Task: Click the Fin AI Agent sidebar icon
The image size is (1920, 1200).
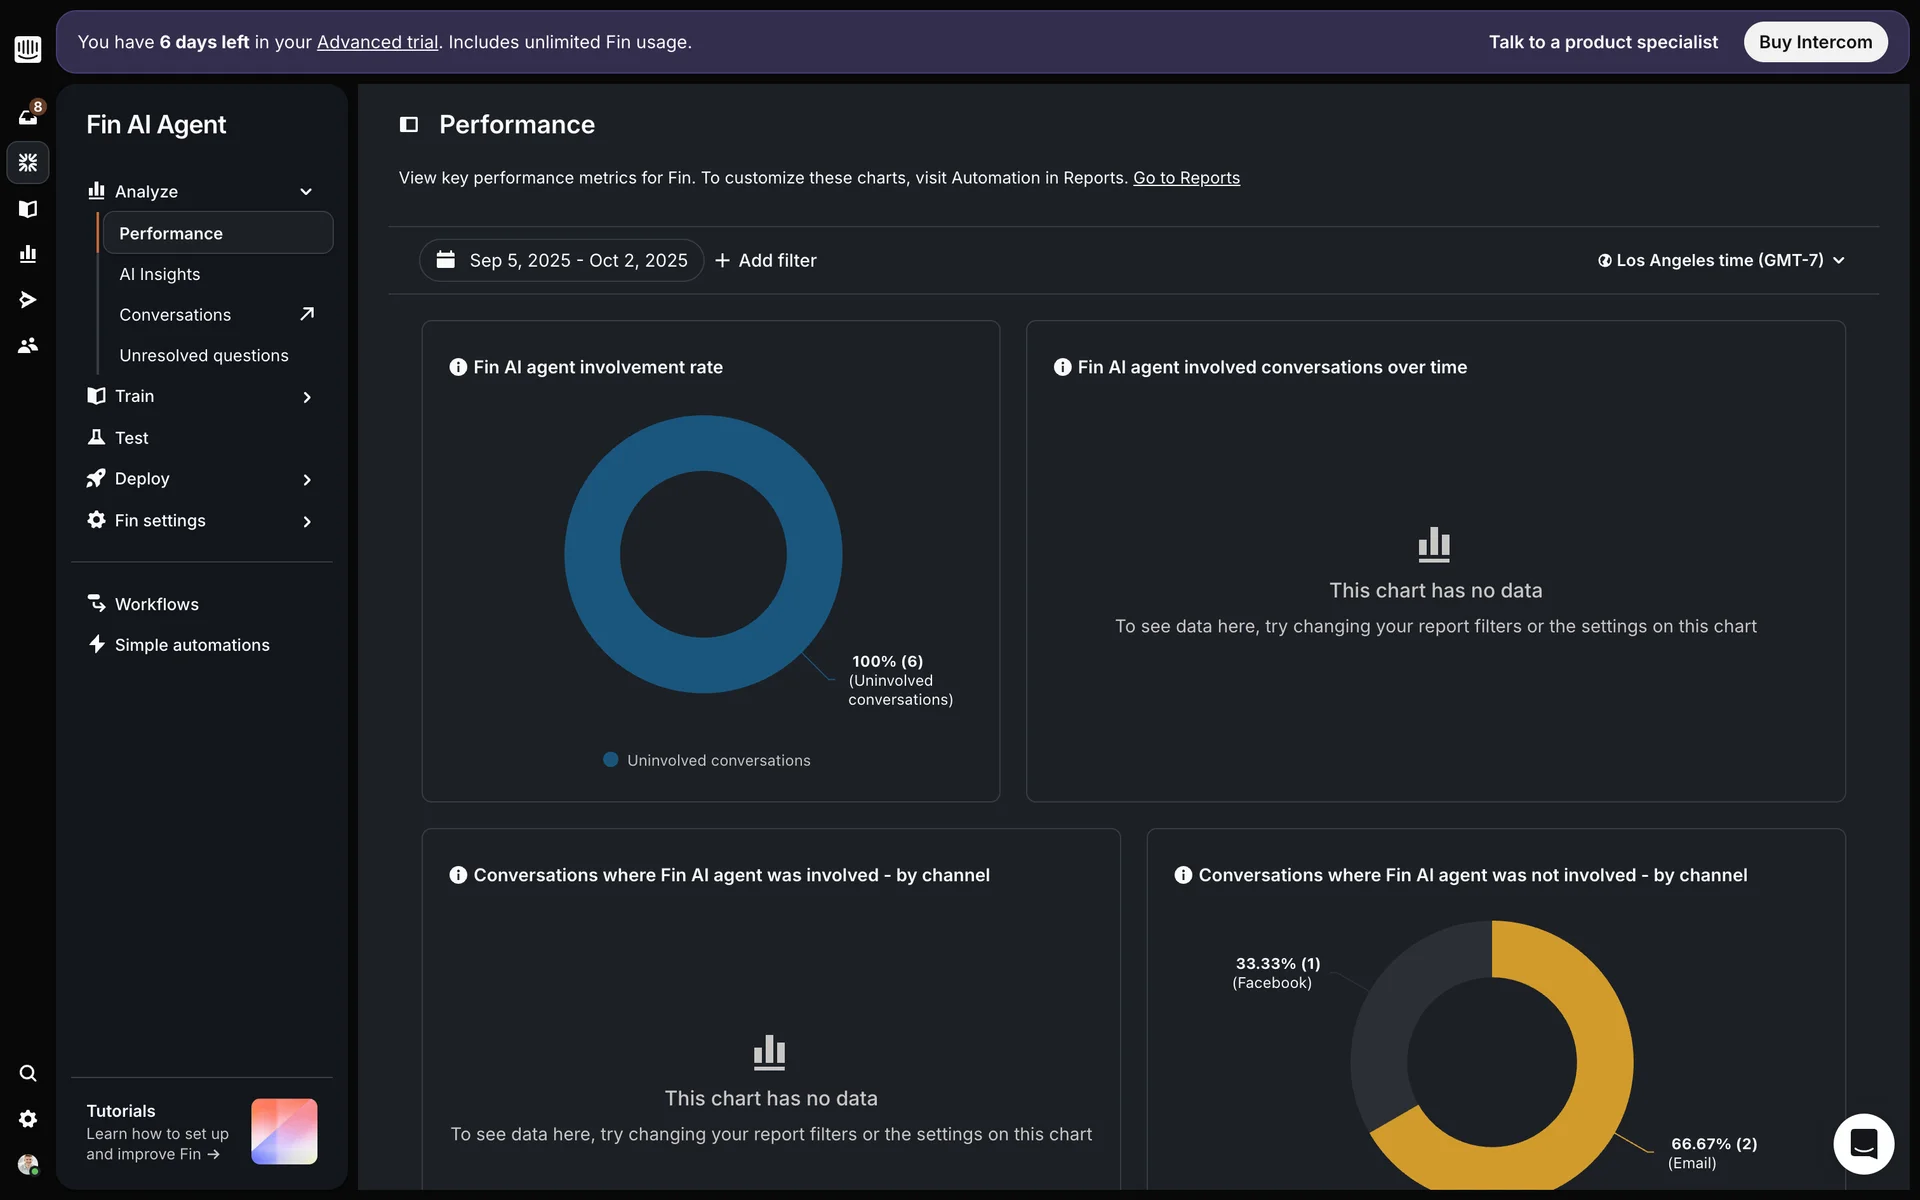Action: pyautogui.click(x=28, y=163)
